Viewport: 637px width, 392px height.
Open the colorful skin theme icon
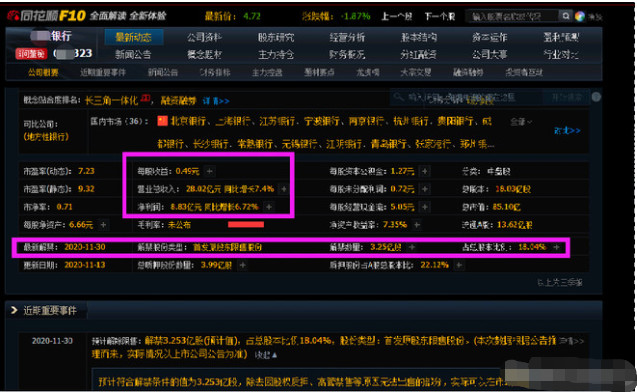pos(580,16)
